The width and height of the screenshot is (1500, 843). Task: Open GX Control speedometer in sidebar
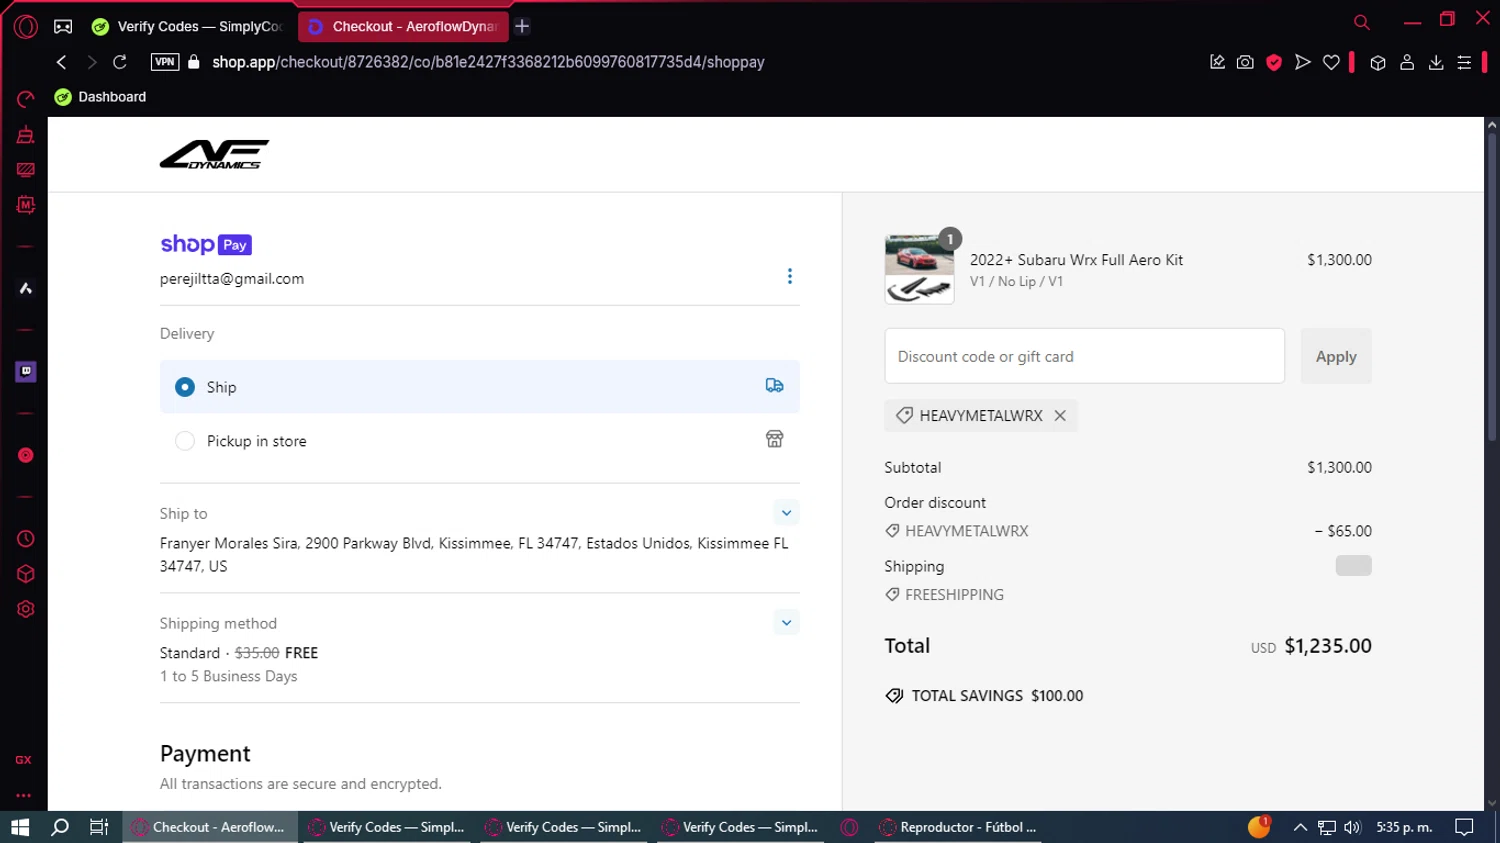(26, 99)
